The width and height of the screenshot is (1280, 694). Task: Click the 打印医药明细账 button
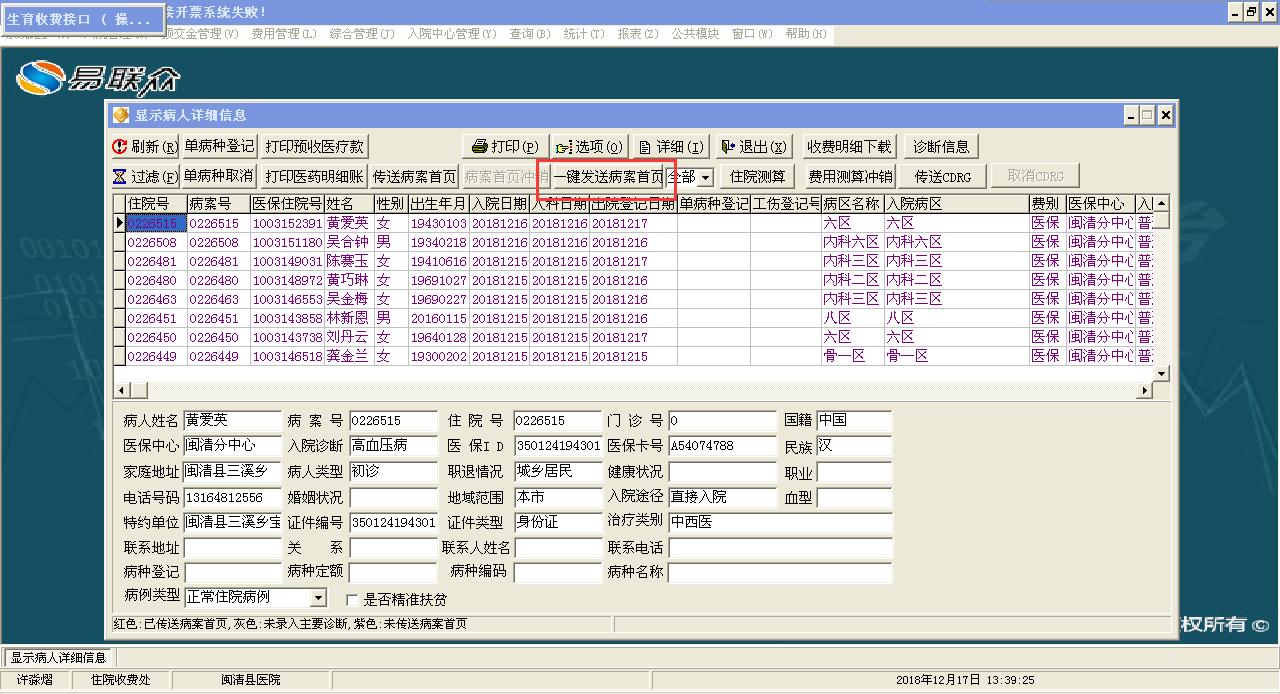(314, 177)
